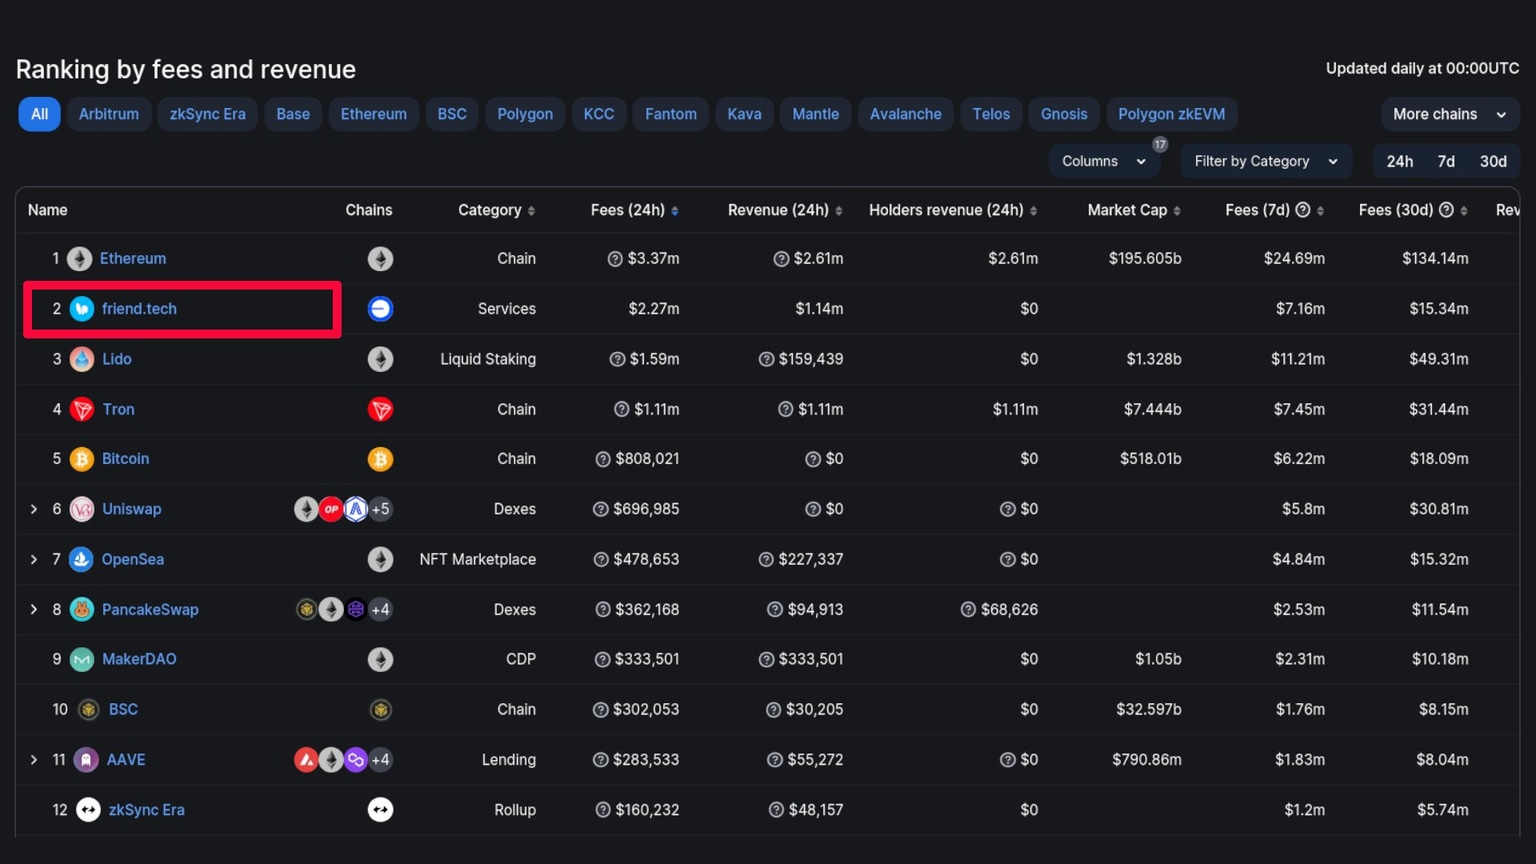Open the Lido protocol link
Image resolution: width=1536 pixels, height=864 pixels.
pyautogui.click(x=117, y=359)
